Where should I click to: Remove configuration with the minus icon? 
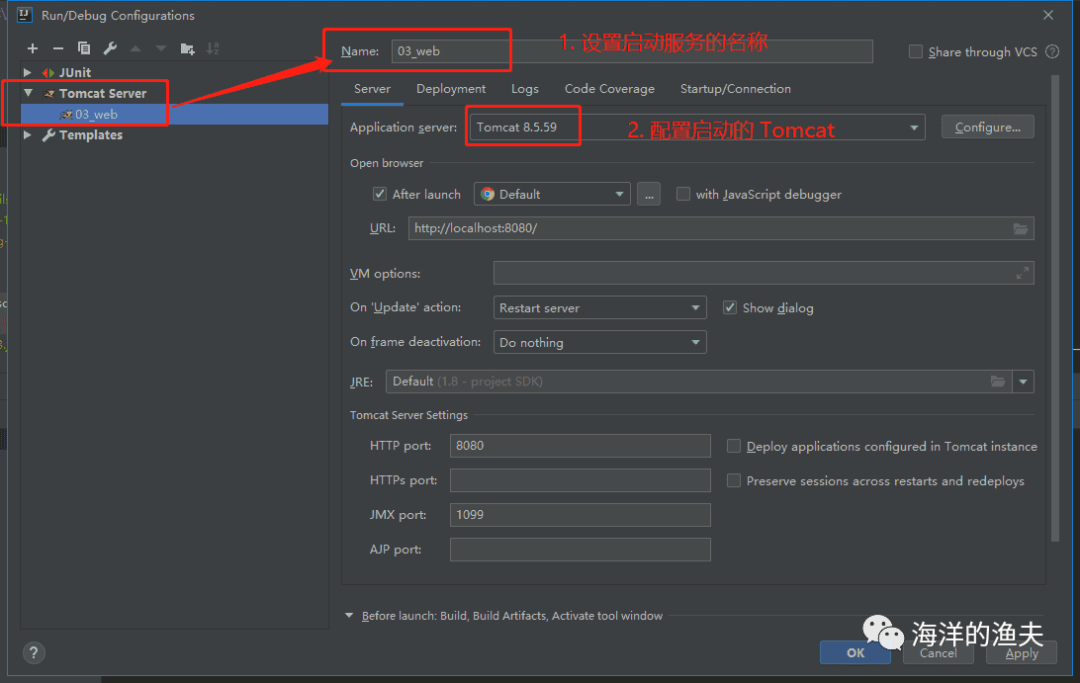coord(58,48)
